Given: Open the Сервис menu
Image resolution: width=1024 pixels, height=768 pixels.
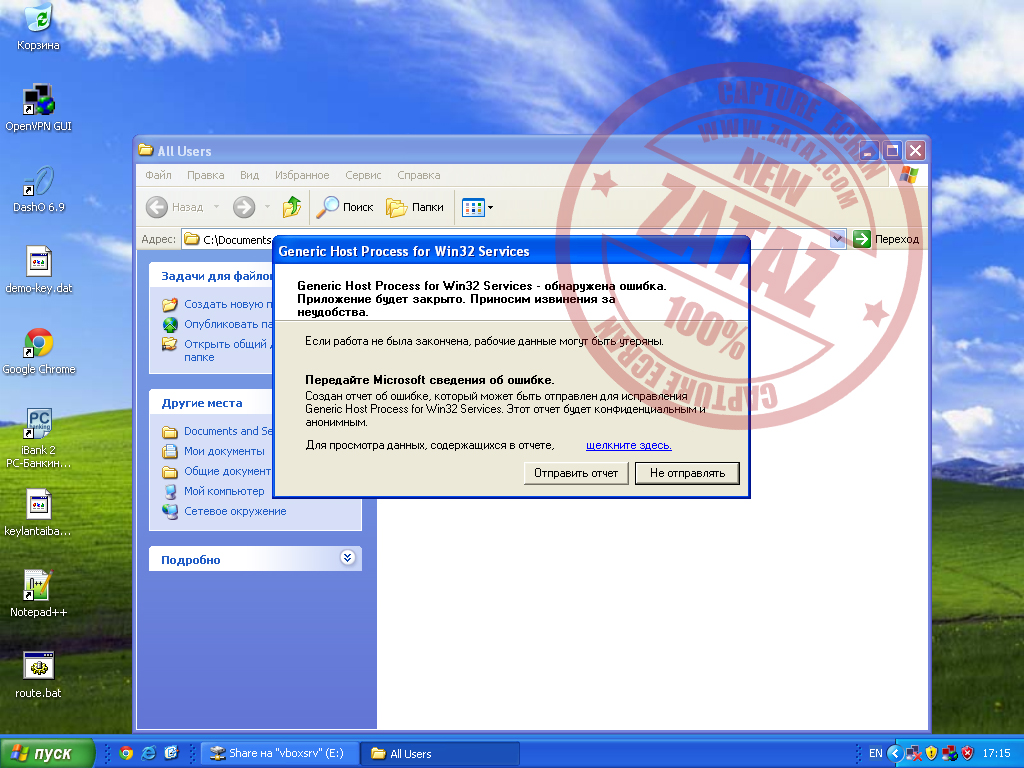Looking at the screenshot, I should (x=363, y=175).
